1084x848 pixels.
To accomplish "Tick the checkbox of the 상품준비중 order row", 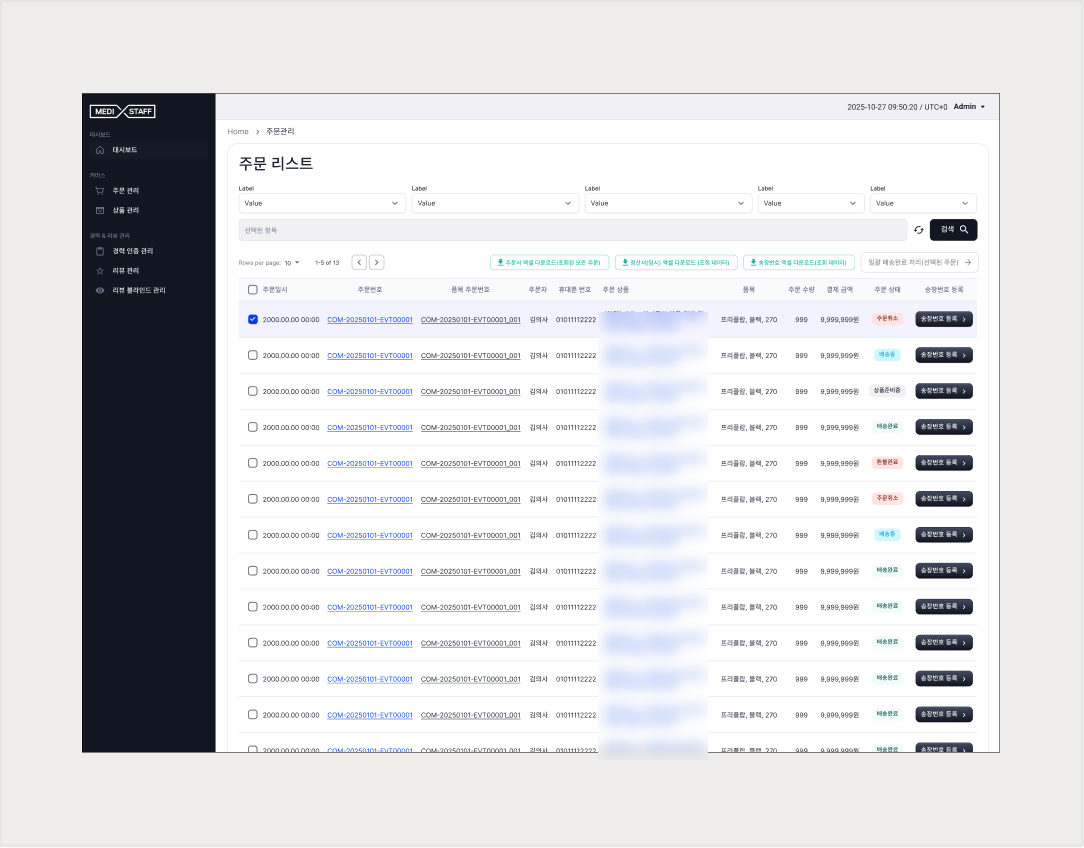I will point(252,391).
